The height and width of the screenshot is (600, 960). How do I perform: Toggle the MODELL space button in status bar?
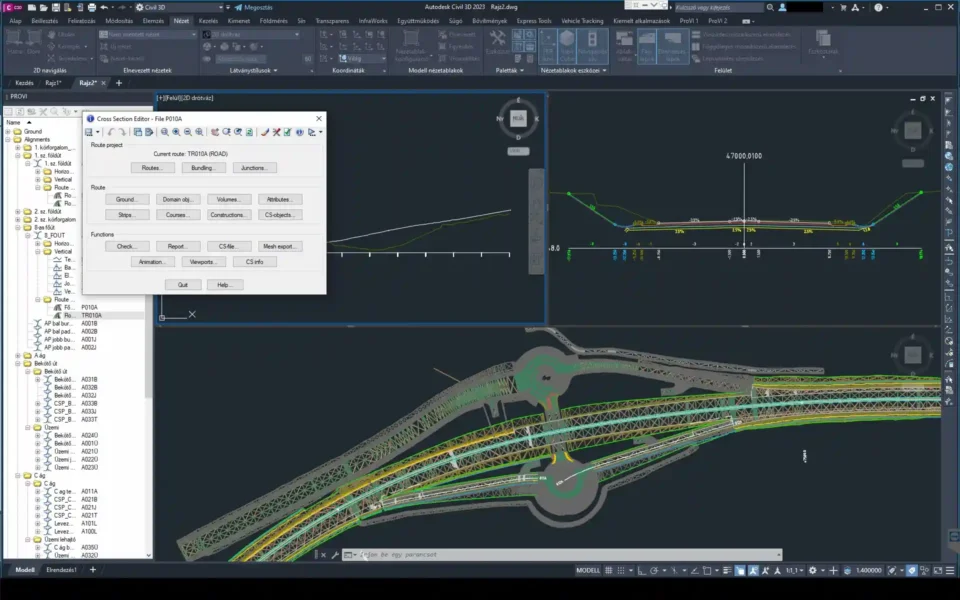point(588,570)
